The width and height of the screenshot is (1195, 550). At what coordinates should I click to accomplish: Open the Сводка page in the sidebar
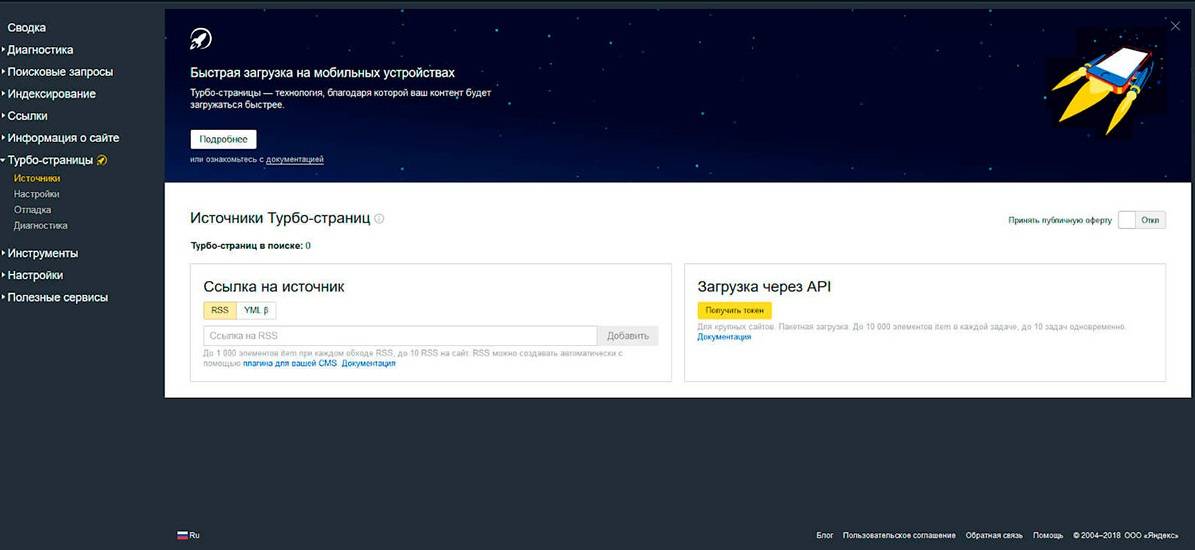(x=27, y=28)
